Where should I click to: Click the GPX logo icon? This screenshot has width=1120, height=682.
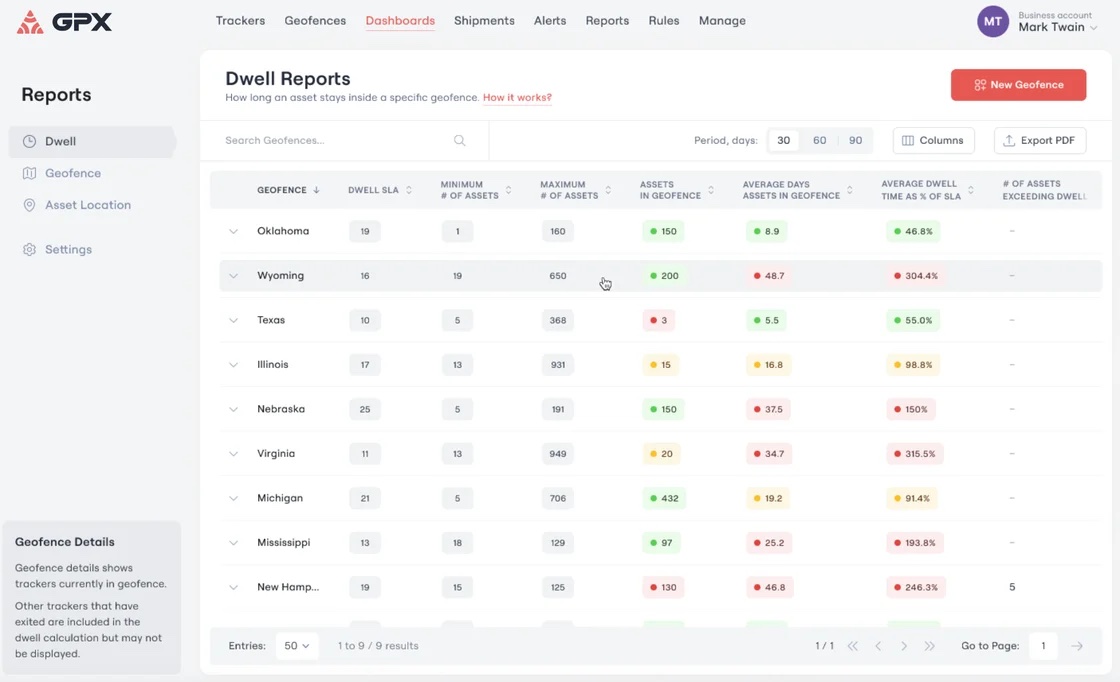tap(30, 22)
